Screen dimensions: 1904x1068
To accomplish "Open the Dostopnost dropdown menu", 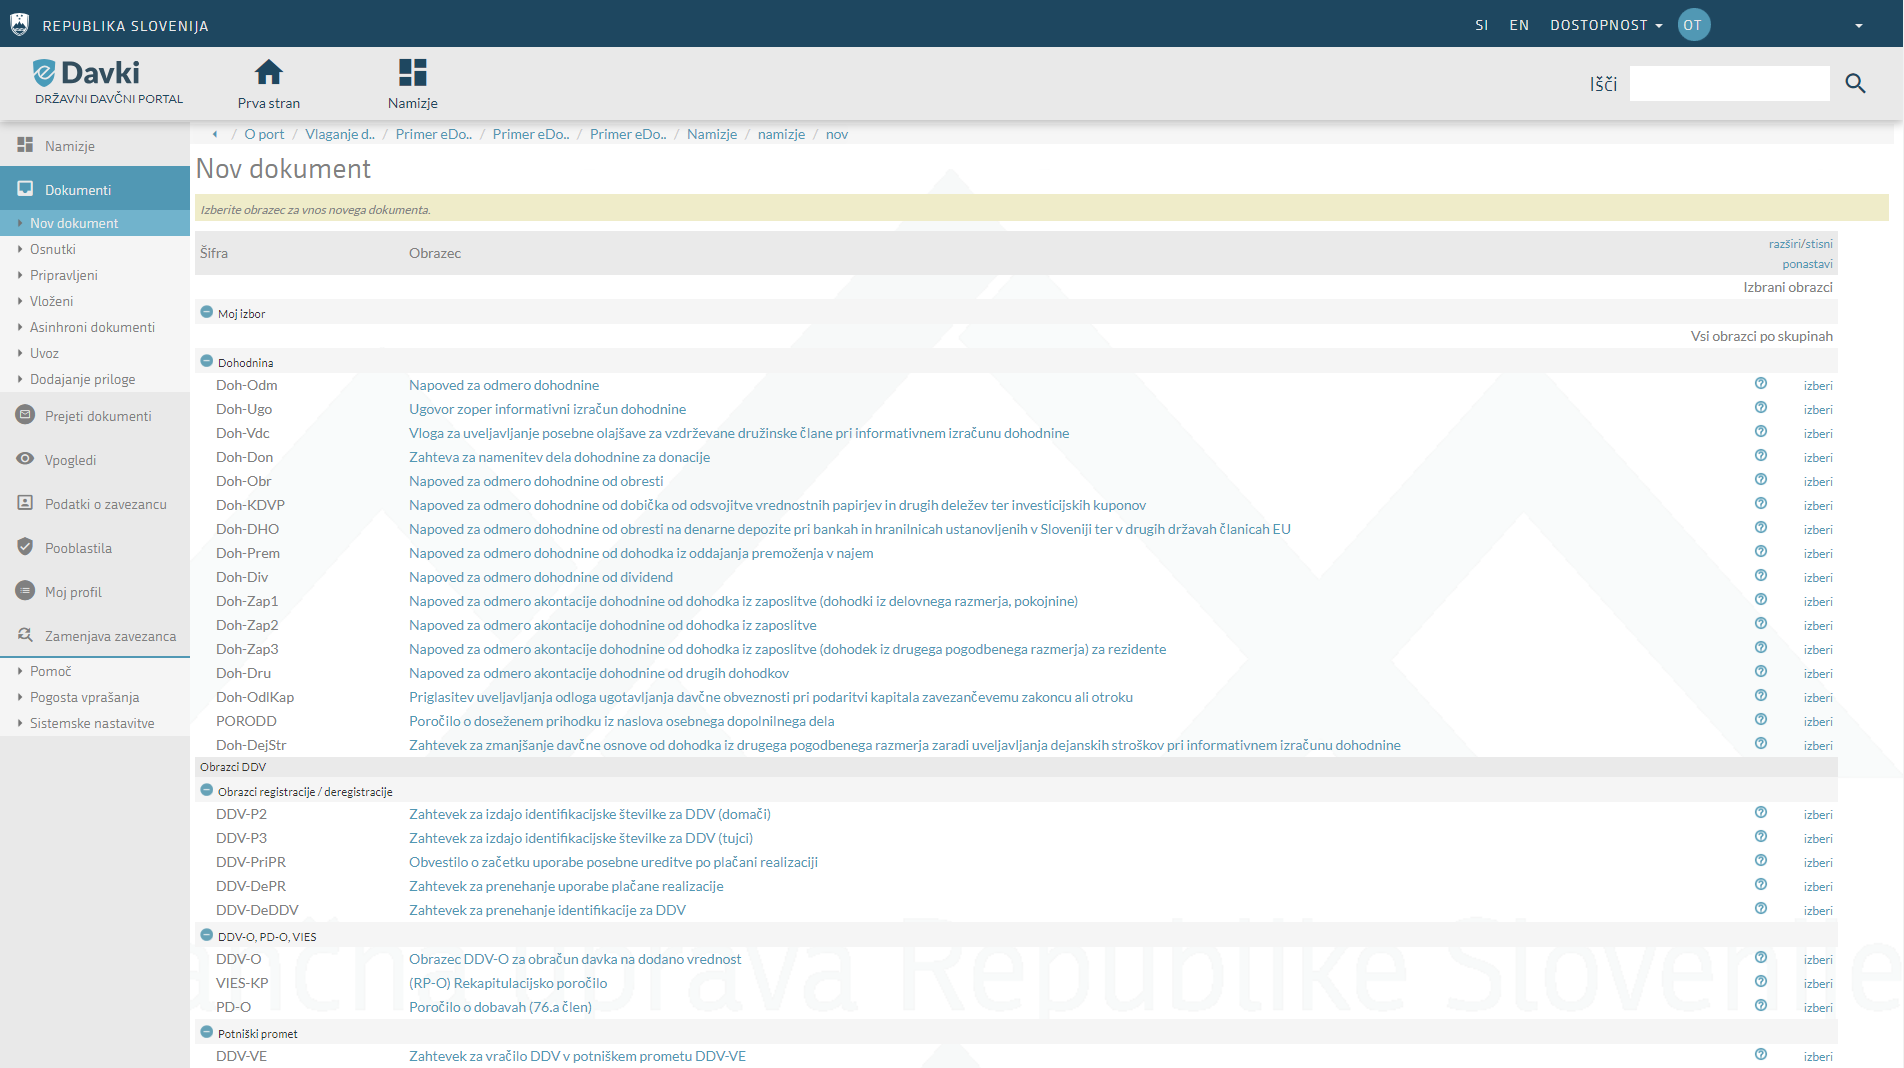I will pos(1605,25).
